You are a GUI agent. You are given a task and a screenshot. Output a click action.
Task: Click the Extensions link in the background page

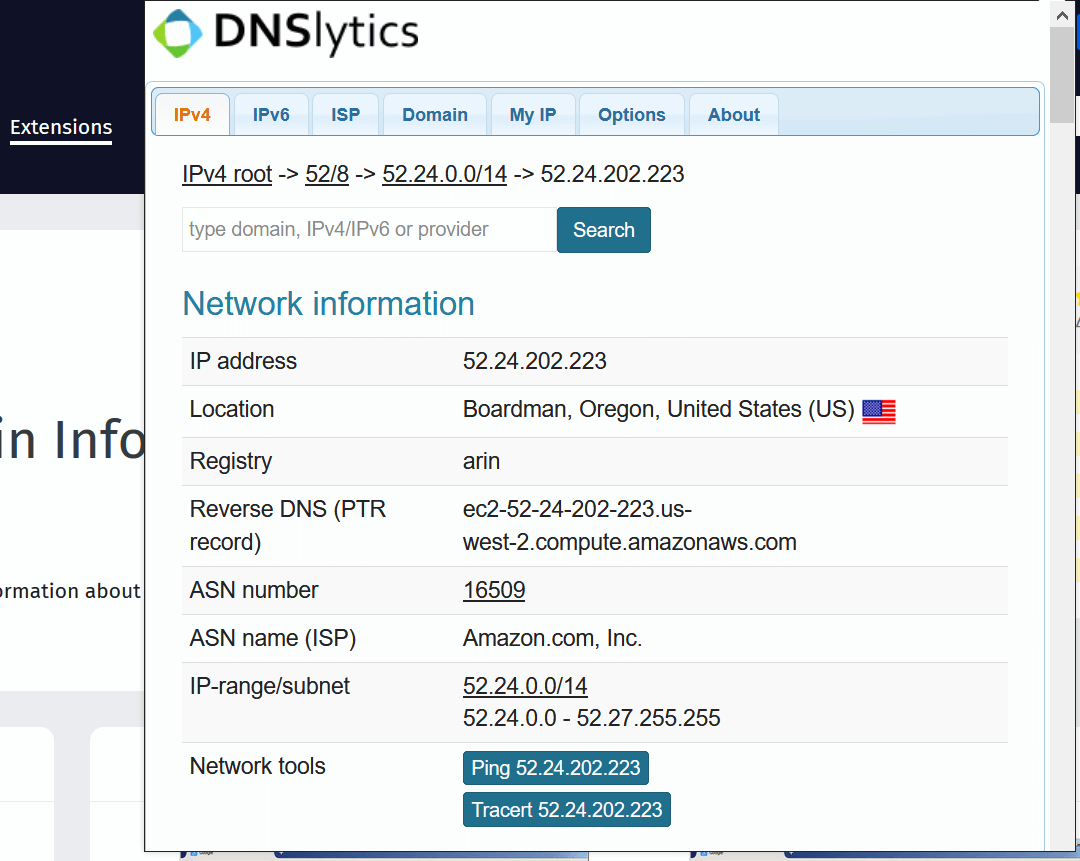point(60,127)
